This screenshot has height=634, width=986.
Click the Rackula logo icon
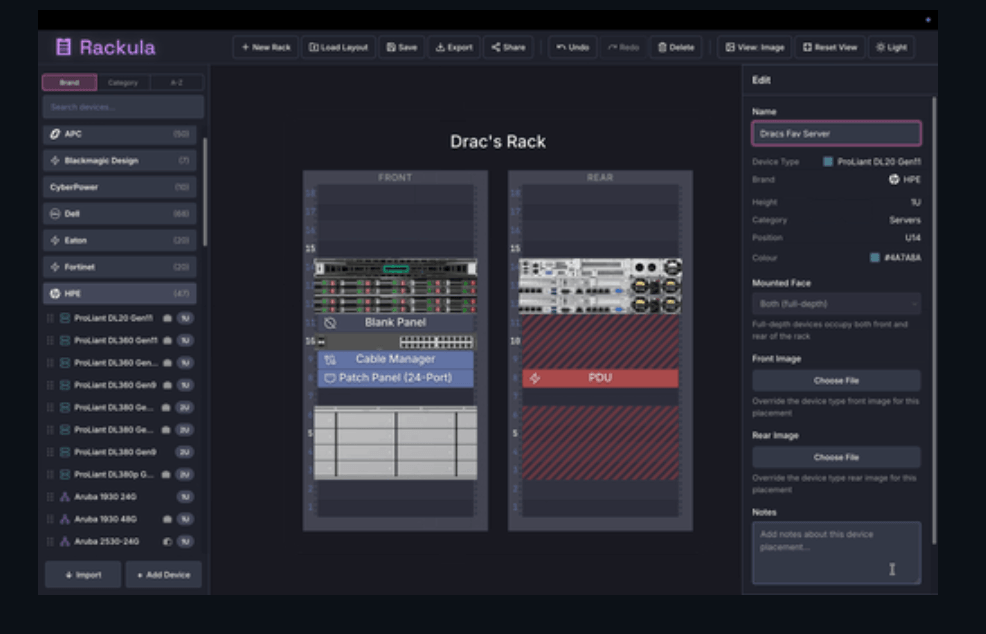coord(64,47)
